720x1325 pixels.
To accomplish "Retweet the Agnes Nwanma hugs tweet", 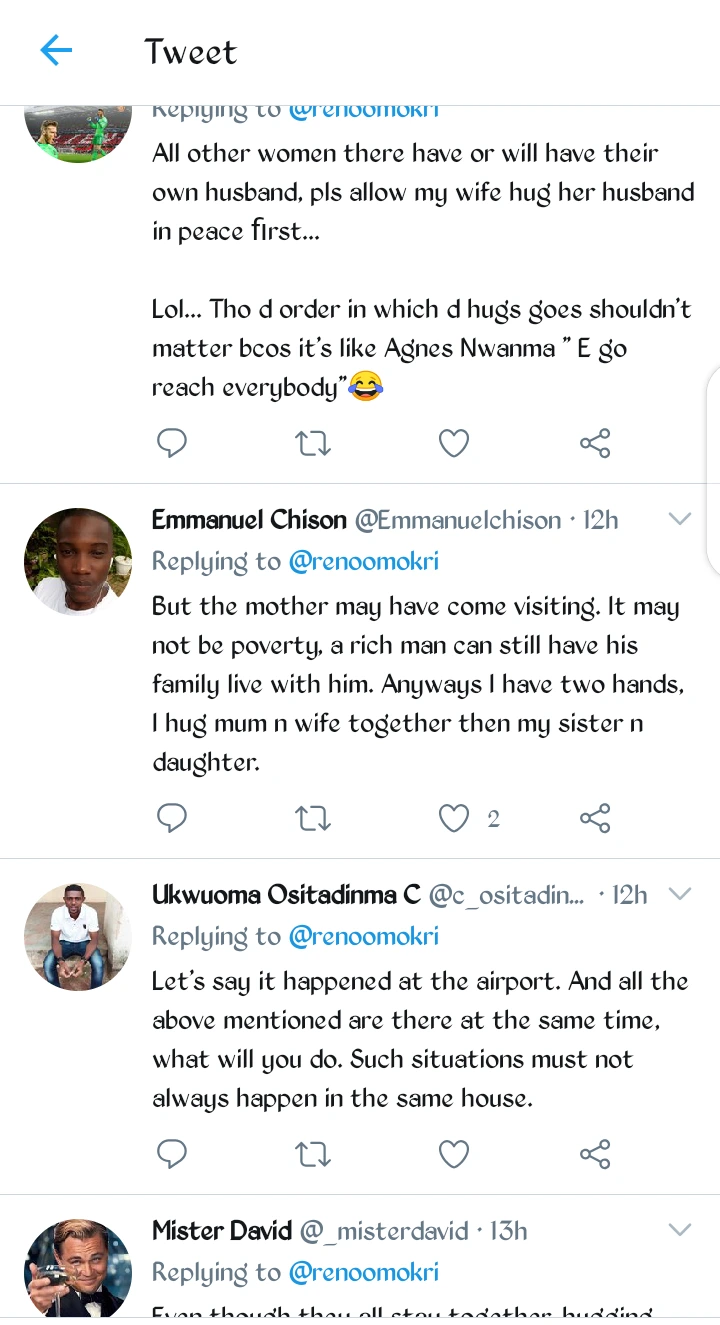I will pos(313,443).
